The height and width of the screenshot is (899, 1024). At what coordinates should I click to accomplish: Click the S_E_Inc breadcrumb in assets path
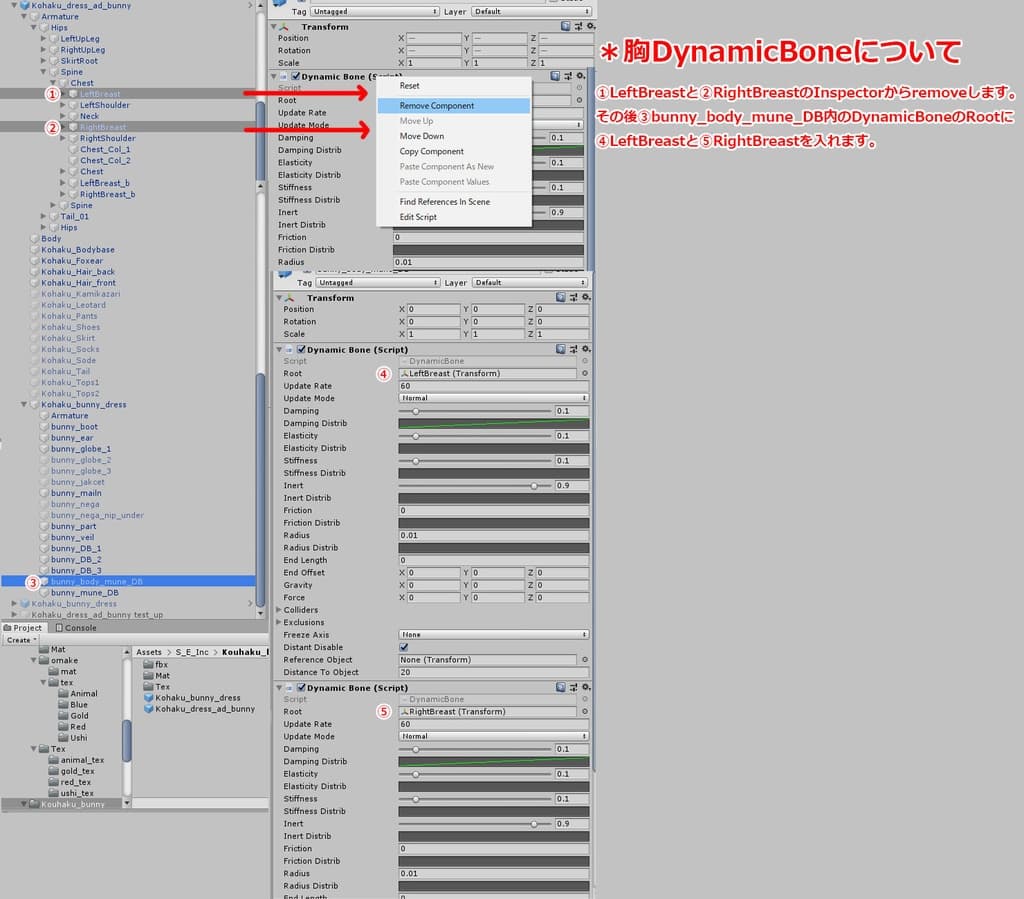pos(191,652)
